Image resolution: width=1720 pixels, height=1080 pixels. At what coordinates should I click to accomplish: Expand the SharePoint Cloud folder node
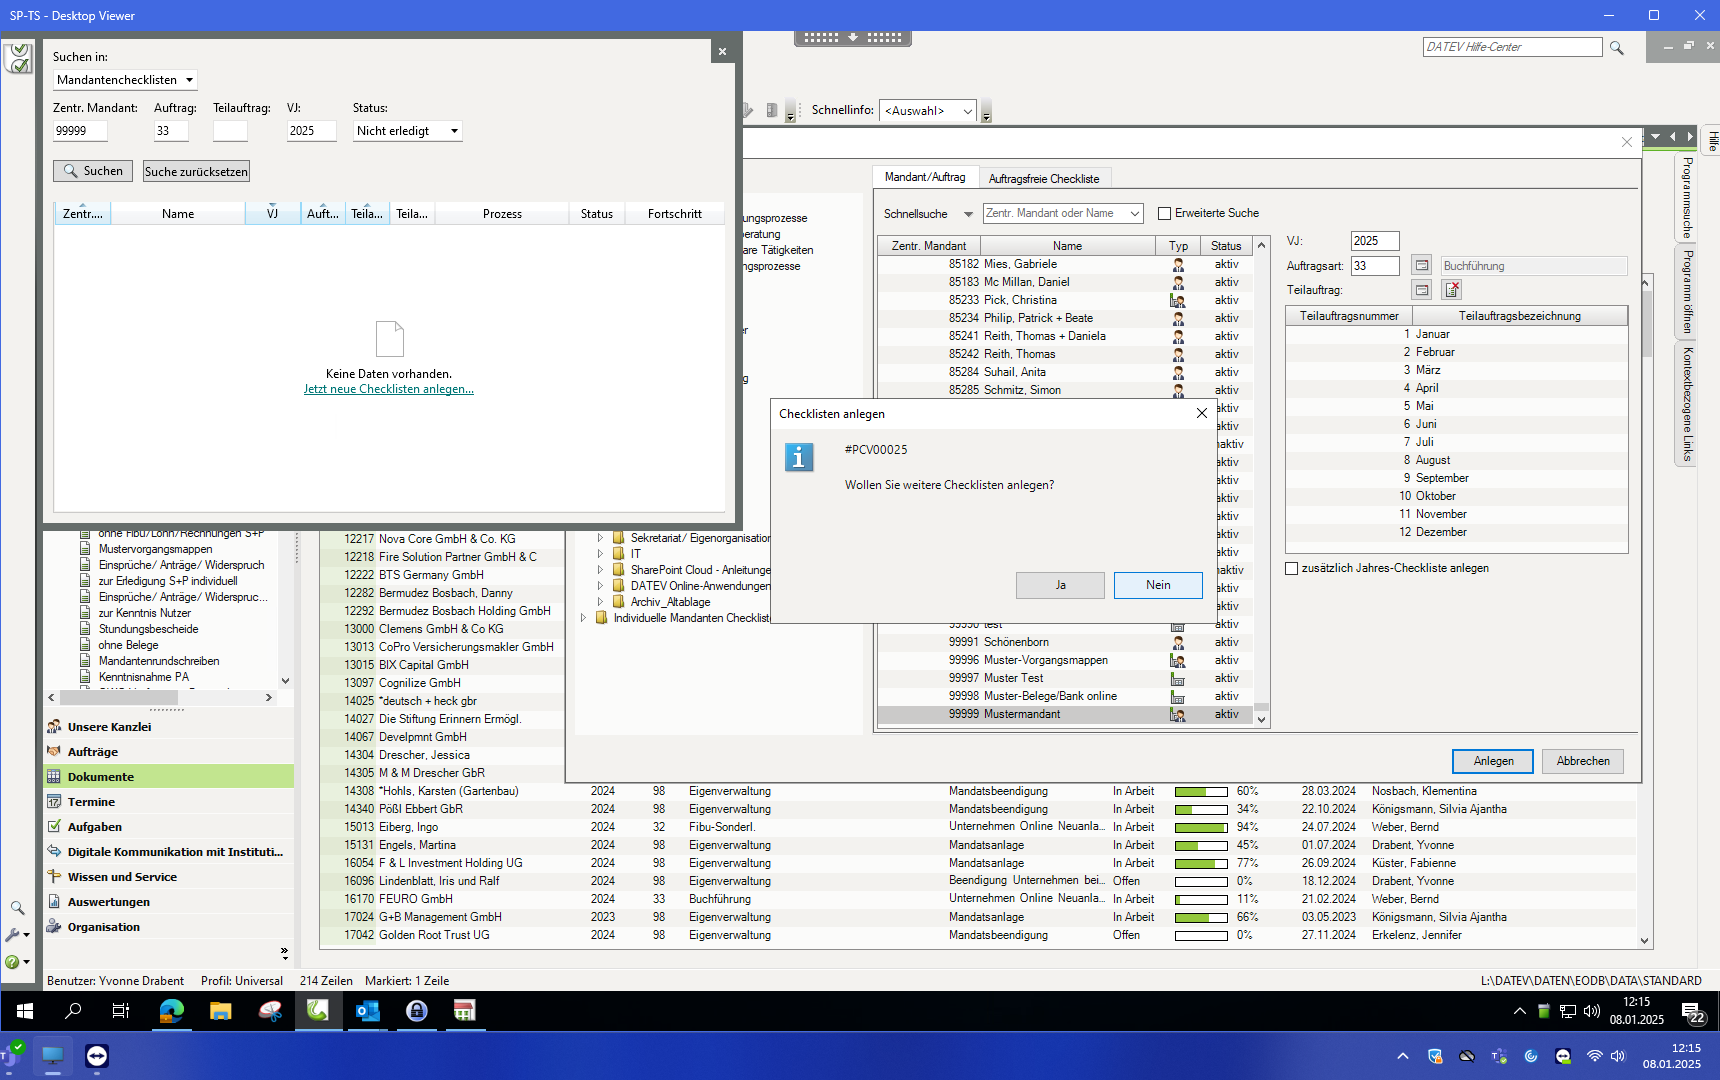[x=600, y=570]
